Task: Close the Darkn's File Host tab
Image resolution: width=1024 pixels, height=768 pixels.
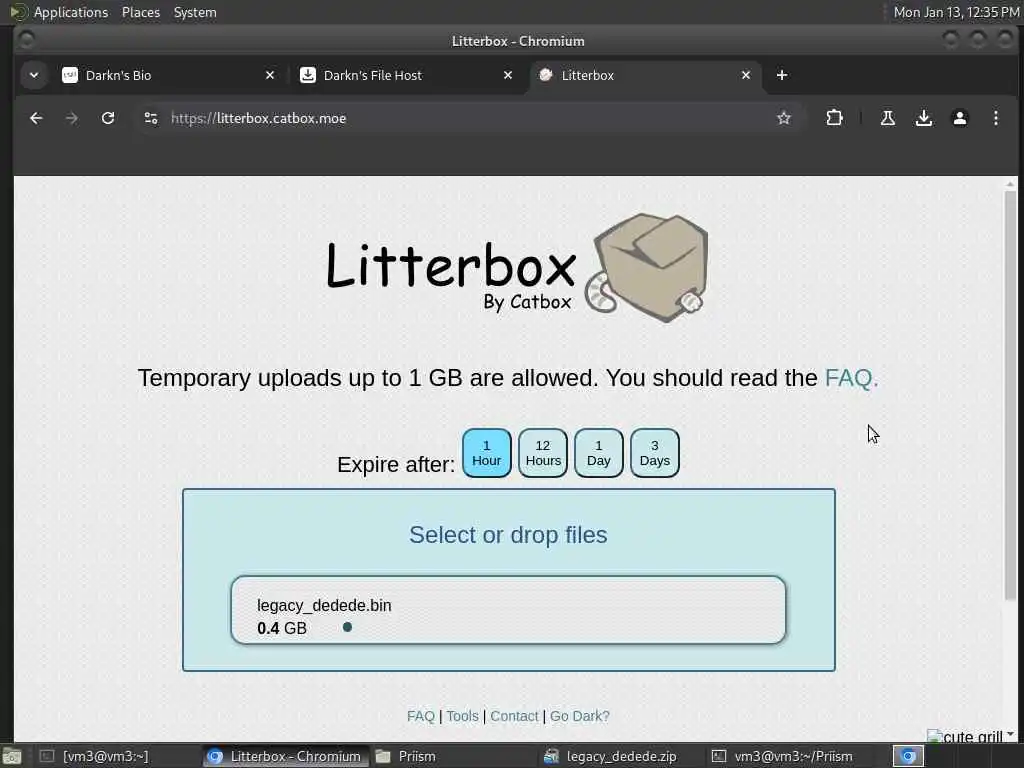Action: [507, 75]
